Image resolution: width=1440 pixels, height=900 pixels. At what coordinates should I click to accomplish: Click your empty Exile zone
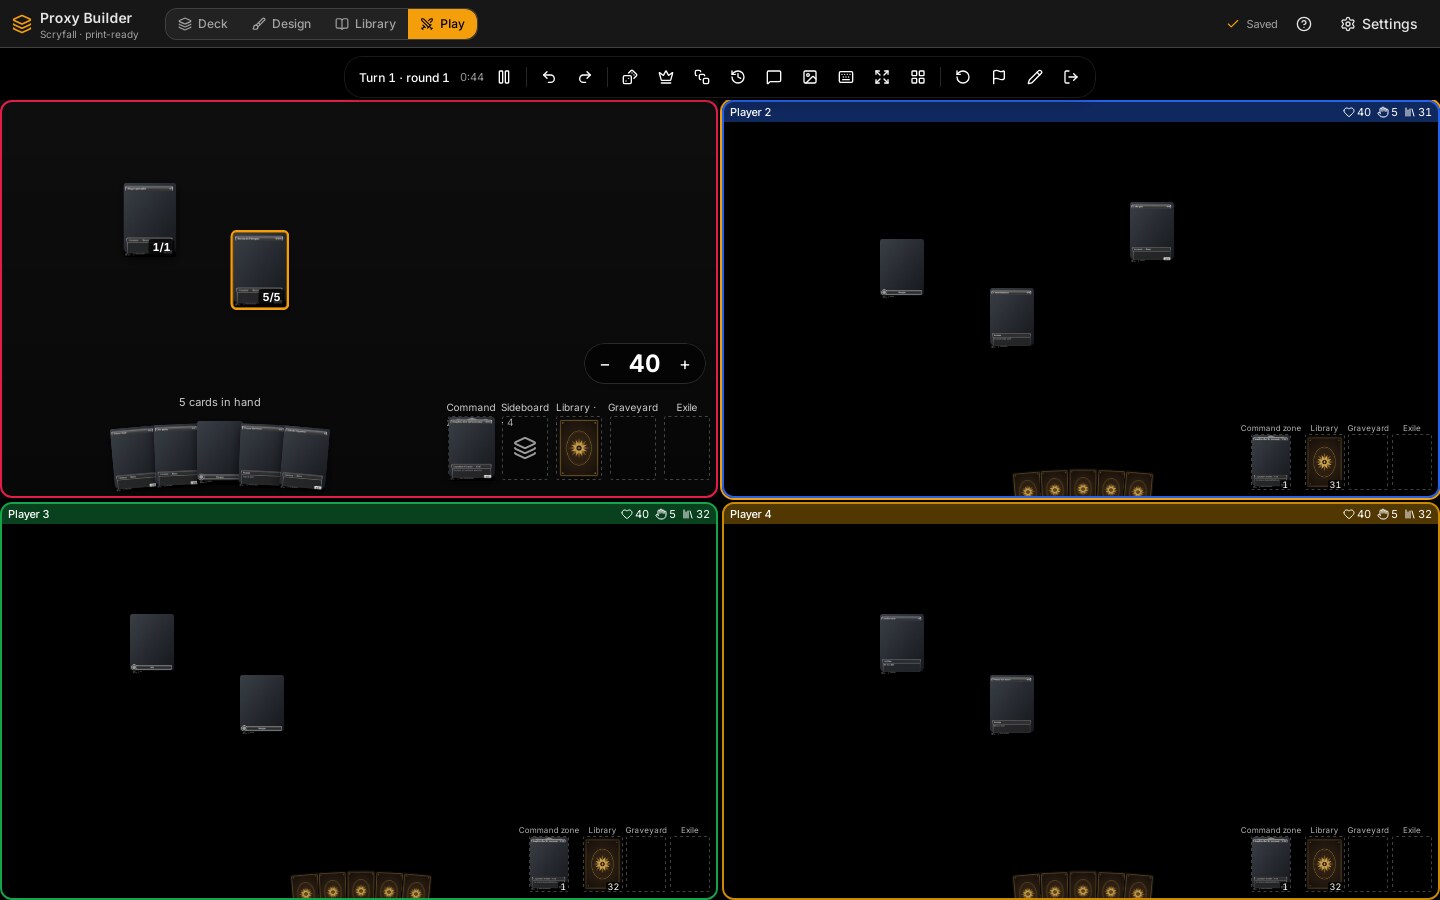point(687,448)
